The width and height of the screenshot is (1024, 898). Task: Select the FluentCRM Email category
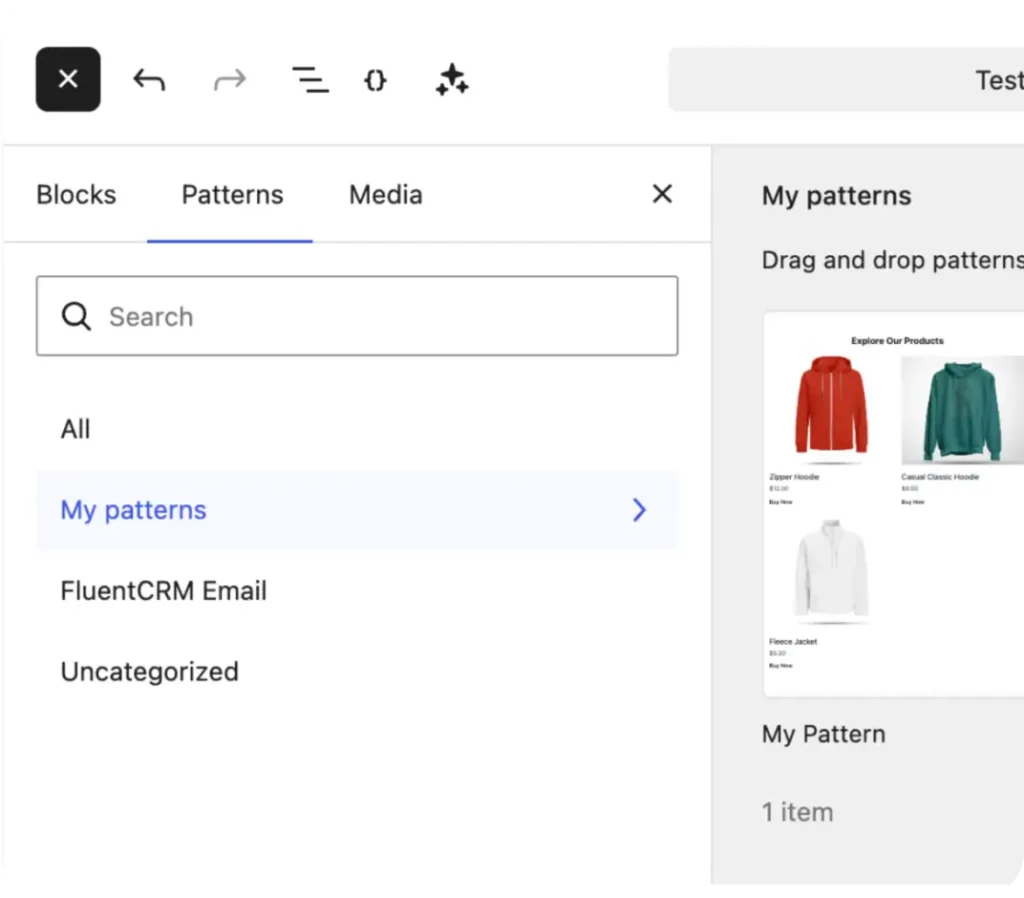click(x=357, y=591)
